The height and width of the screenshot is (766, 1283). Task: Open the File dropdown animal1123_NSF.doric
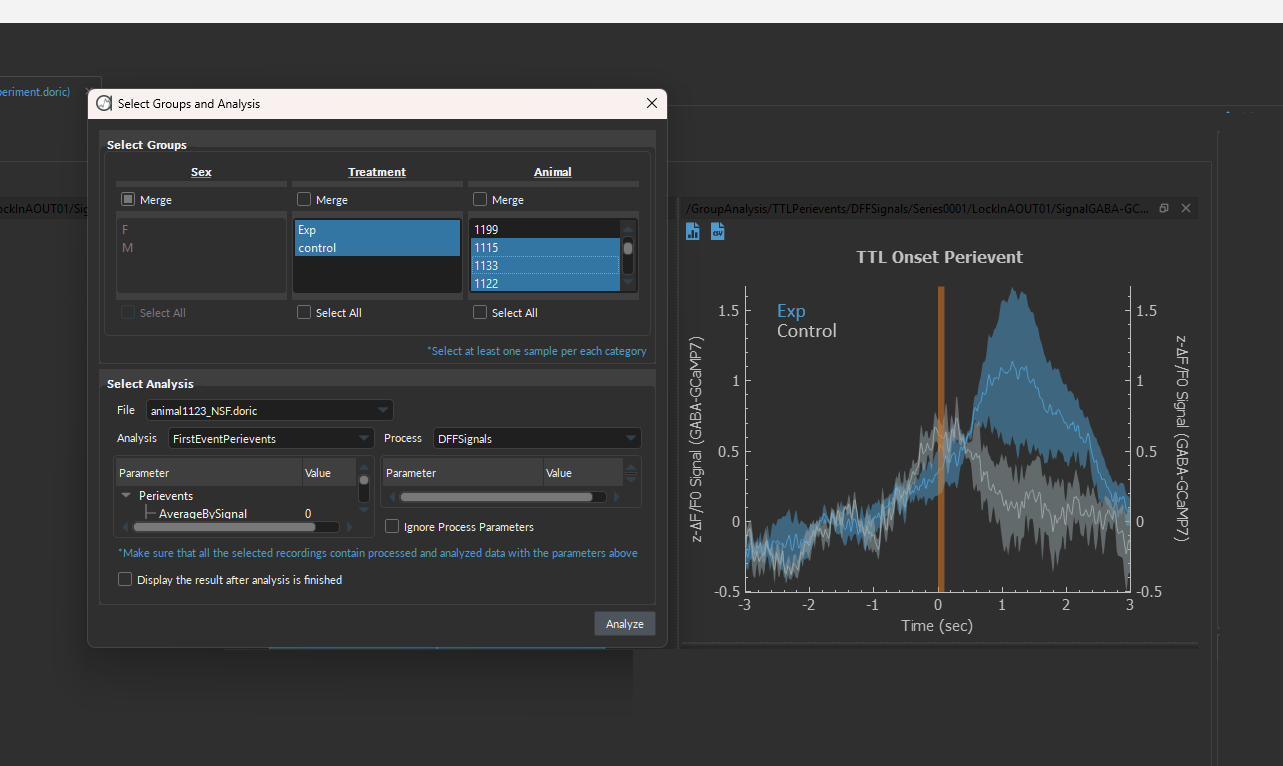pyautogui.click(x=269, y=410)
